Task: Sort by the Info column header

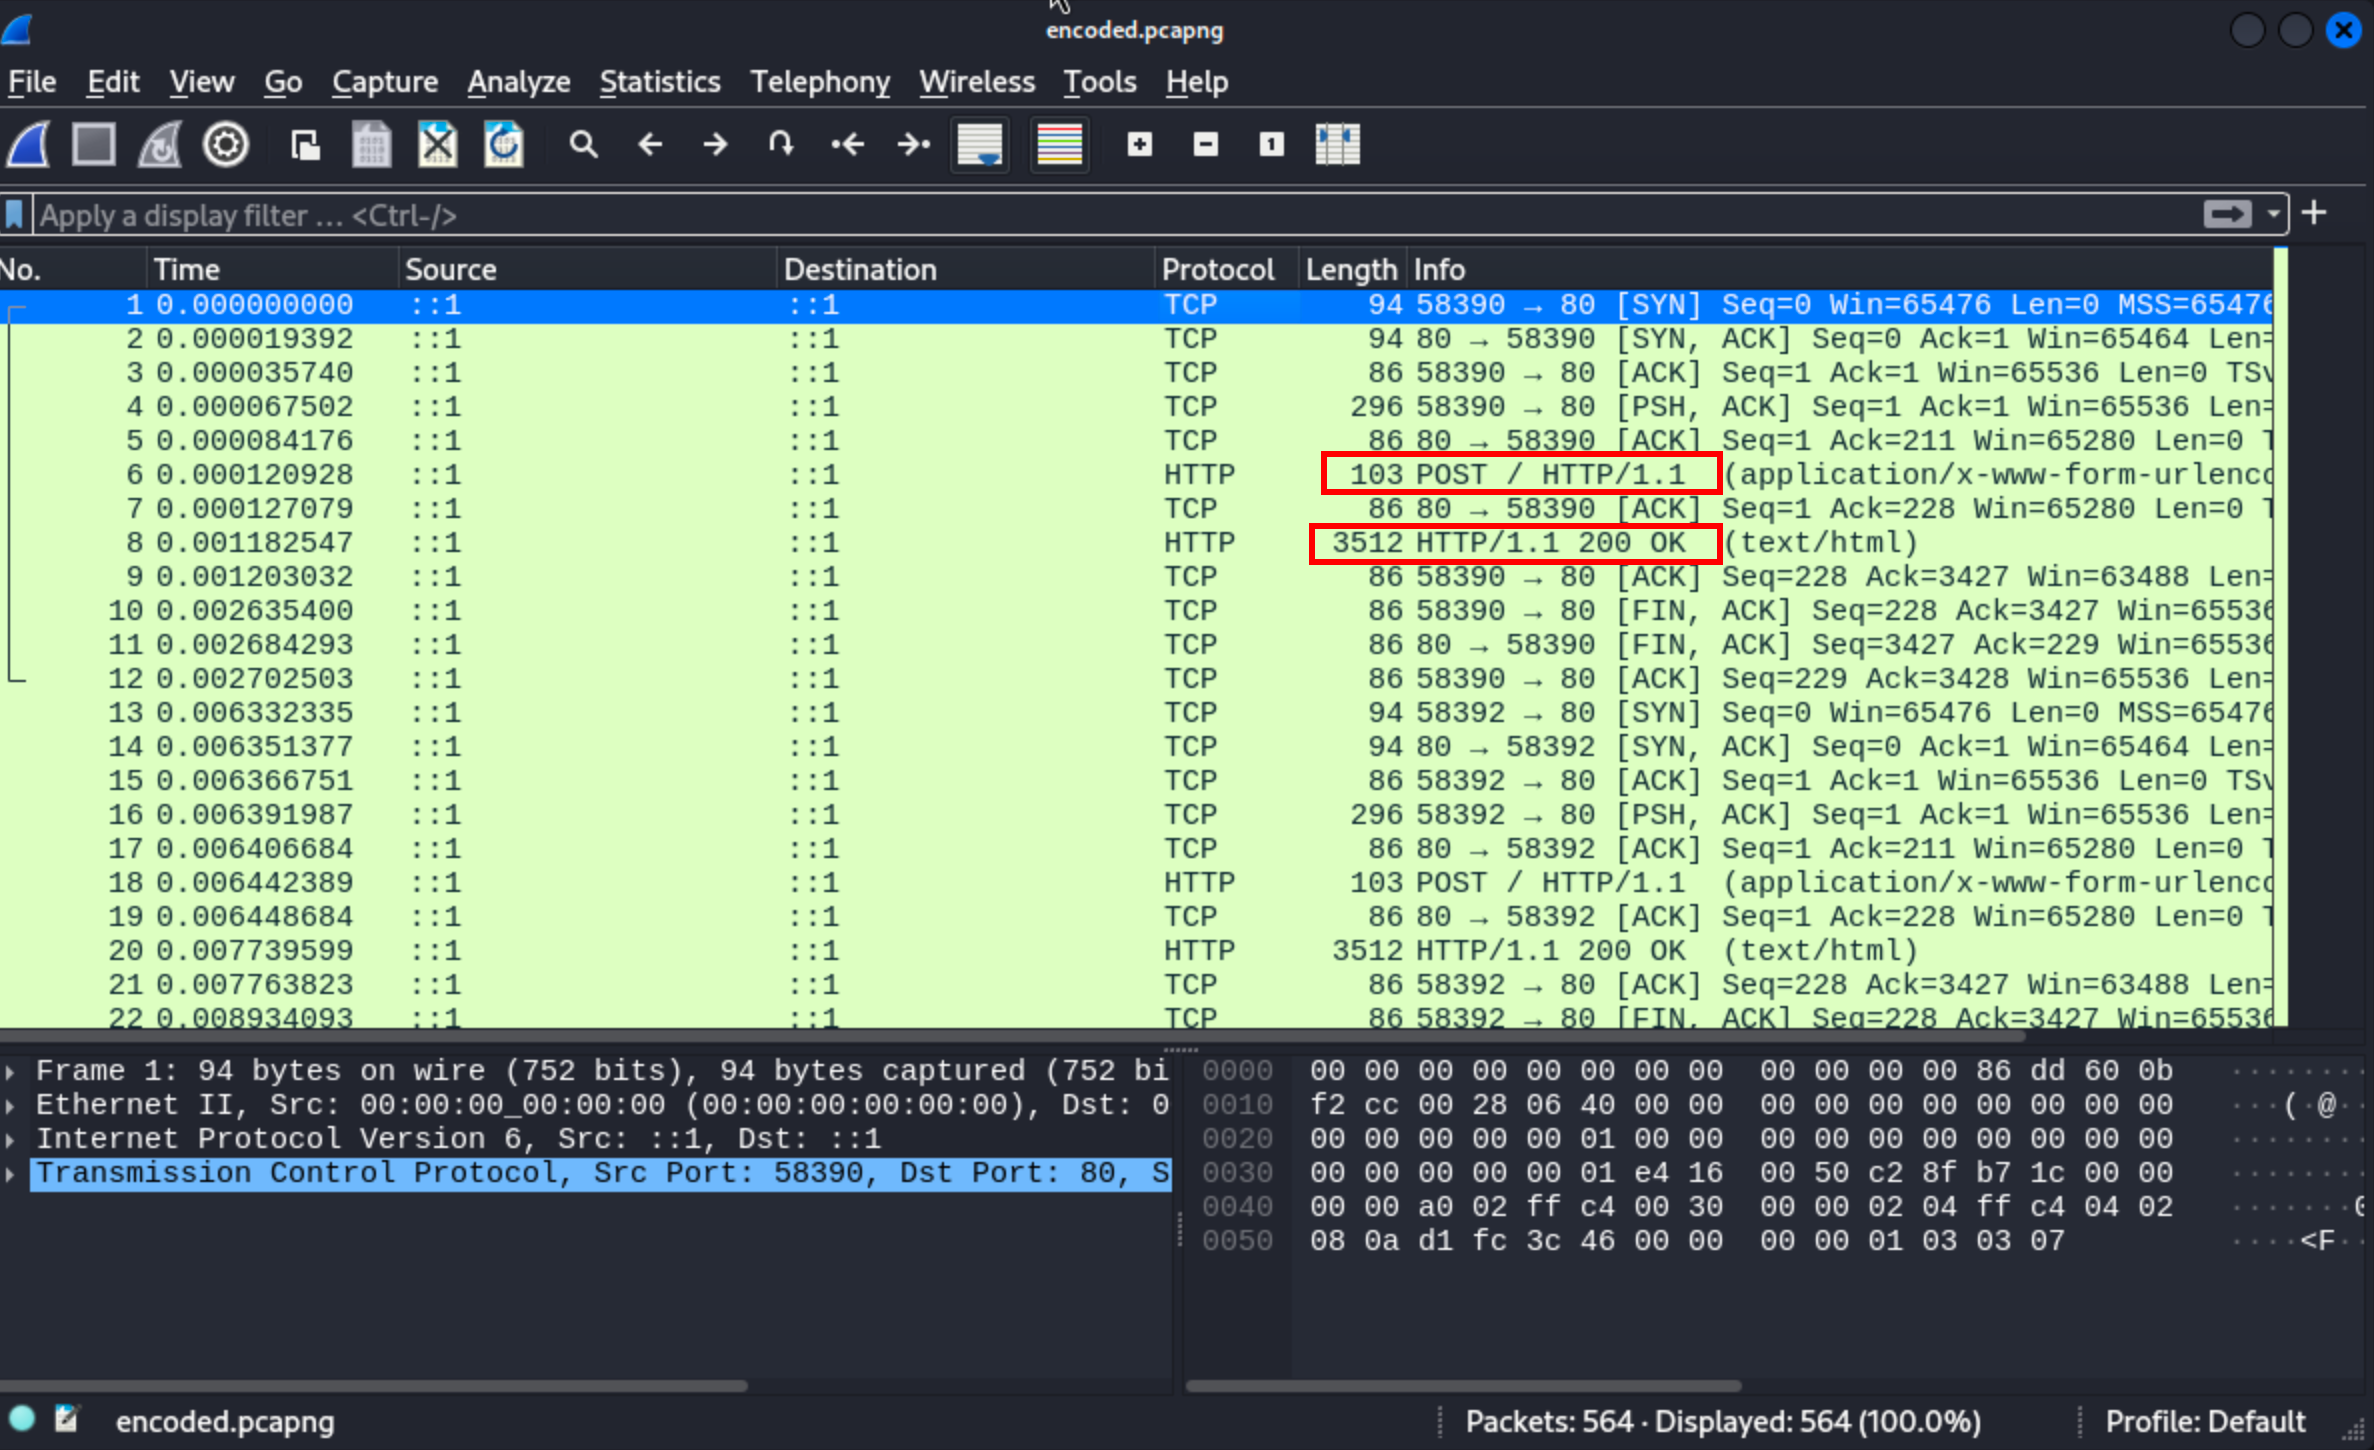Action: pos(1839,269)
